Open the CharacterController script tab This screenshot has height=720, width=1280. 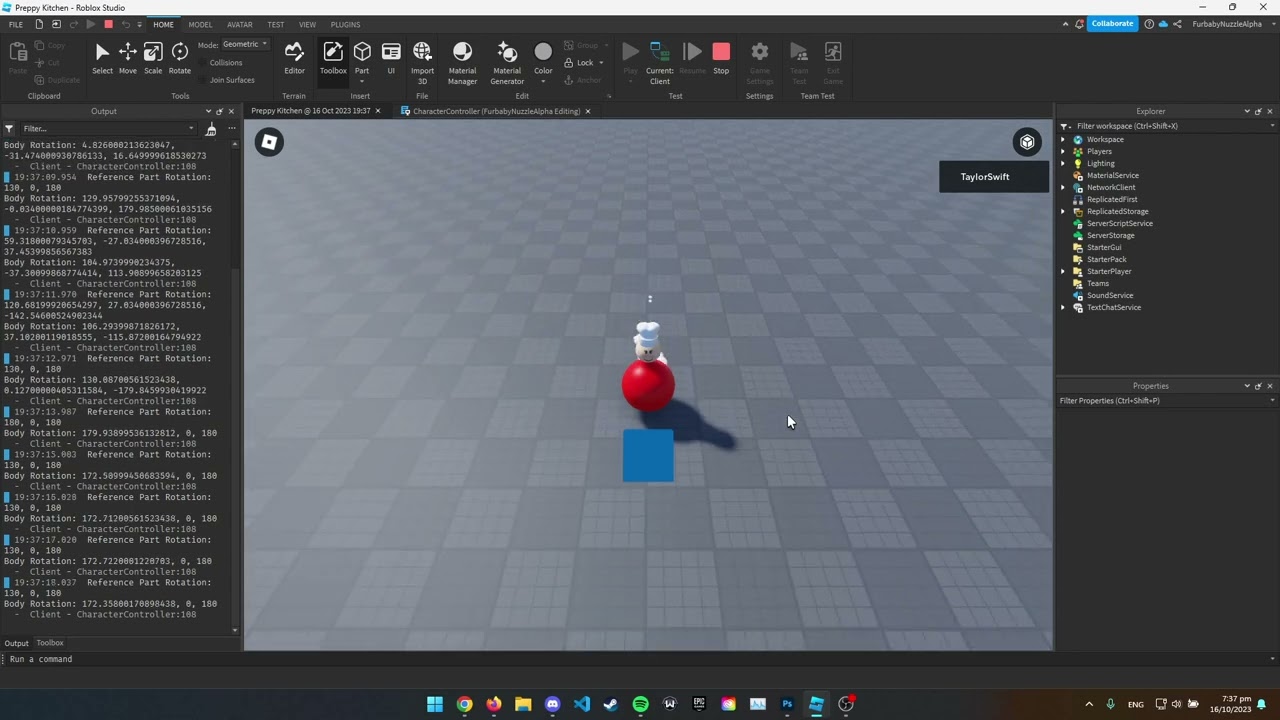coord(496,111)
